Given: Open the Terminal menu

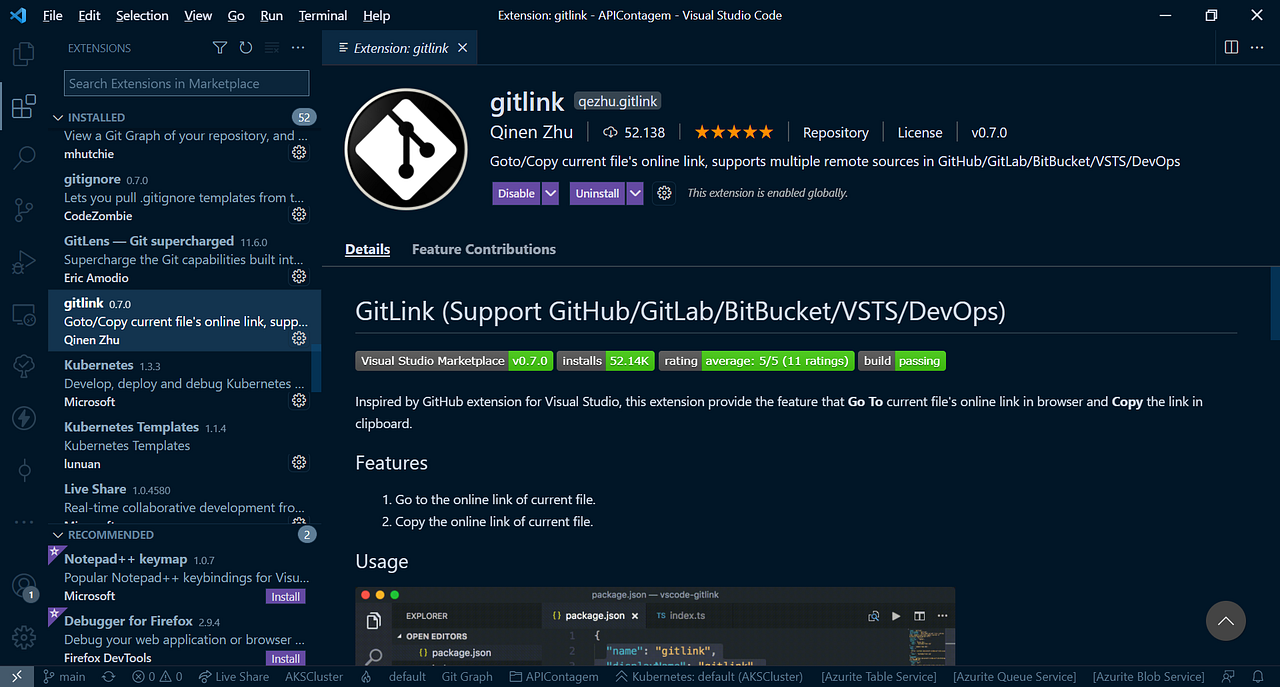Looking at the screenshot, I should click(322, 15).
